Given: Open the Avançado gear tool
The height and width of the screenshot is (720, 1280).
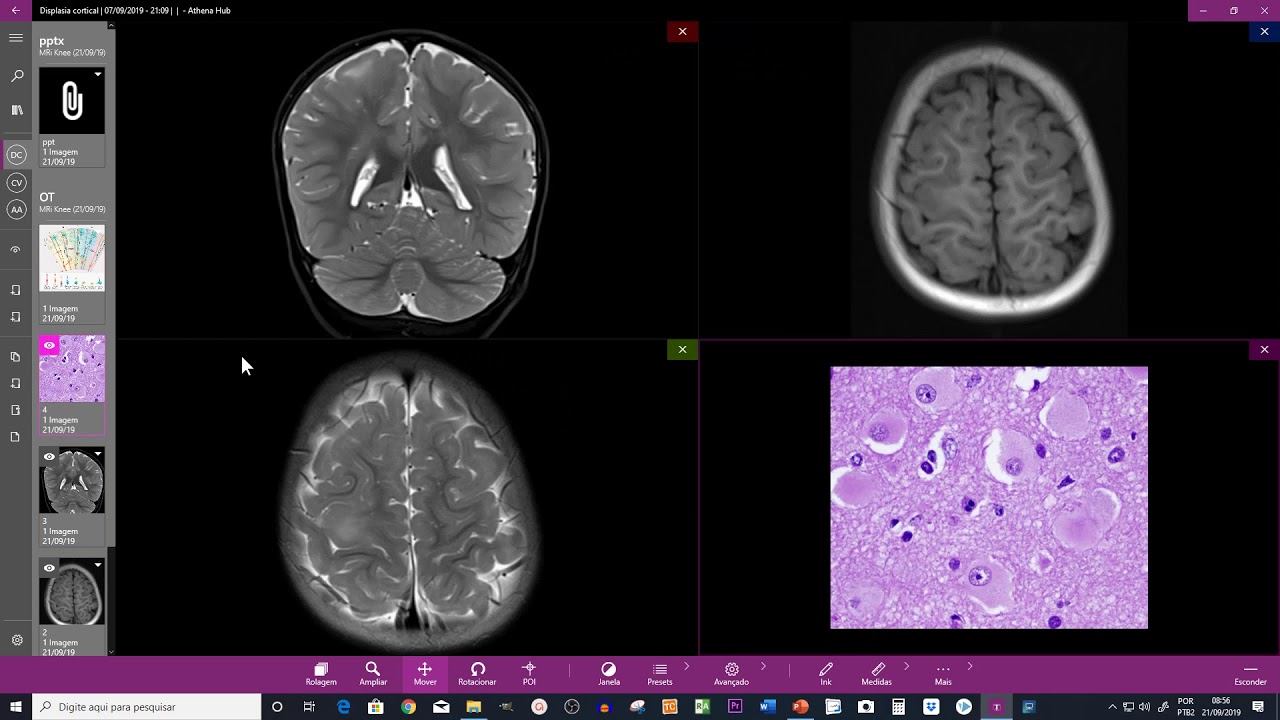Looking at the screenshot, I should coord(731,674).
